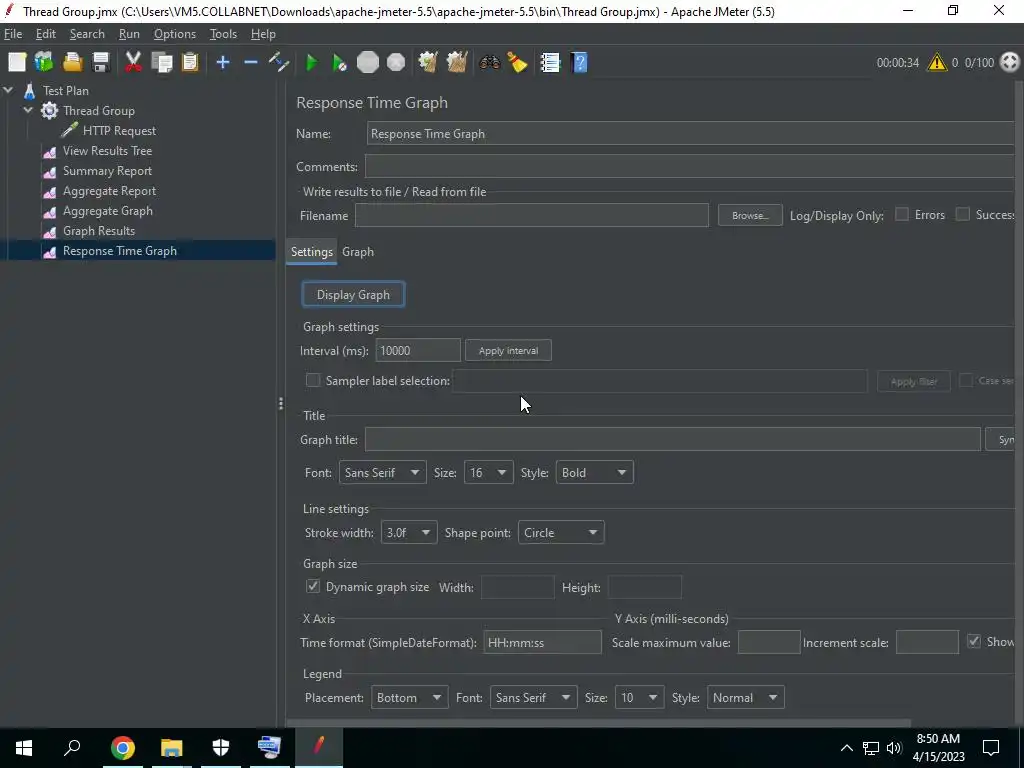The width and height of the screenshot is (1024, 768).
Task: Click the Interval (ms) input field
Action: (x=418, y=351)
